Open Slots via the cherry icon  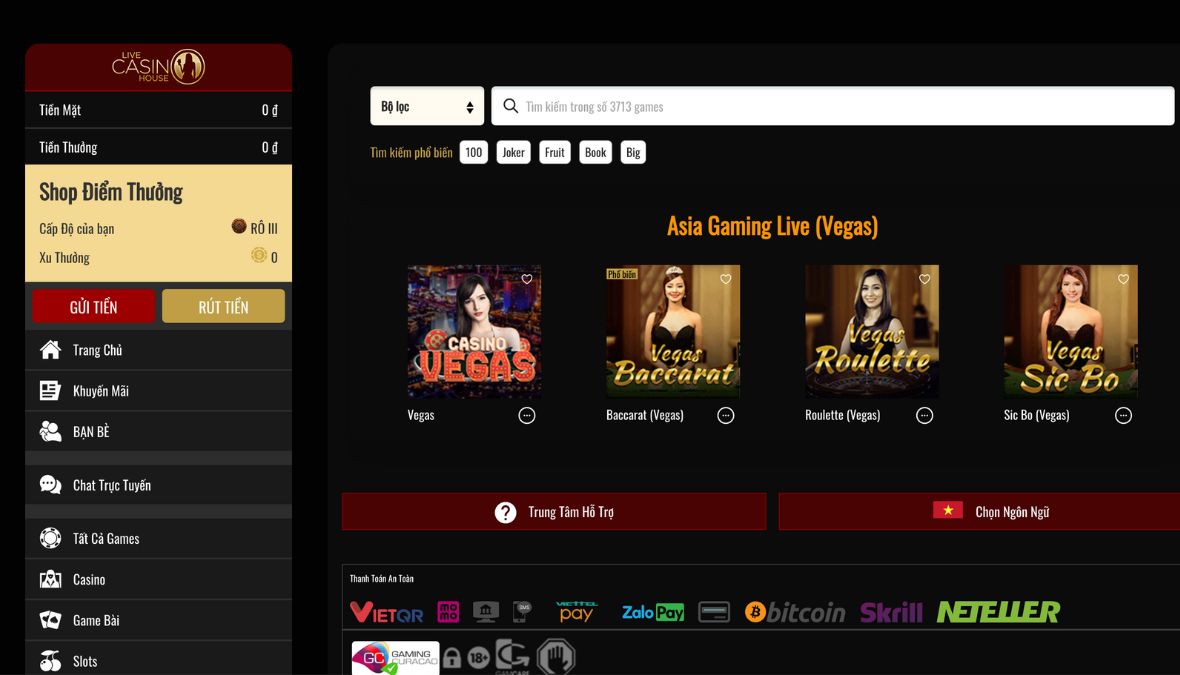[49, 661]
